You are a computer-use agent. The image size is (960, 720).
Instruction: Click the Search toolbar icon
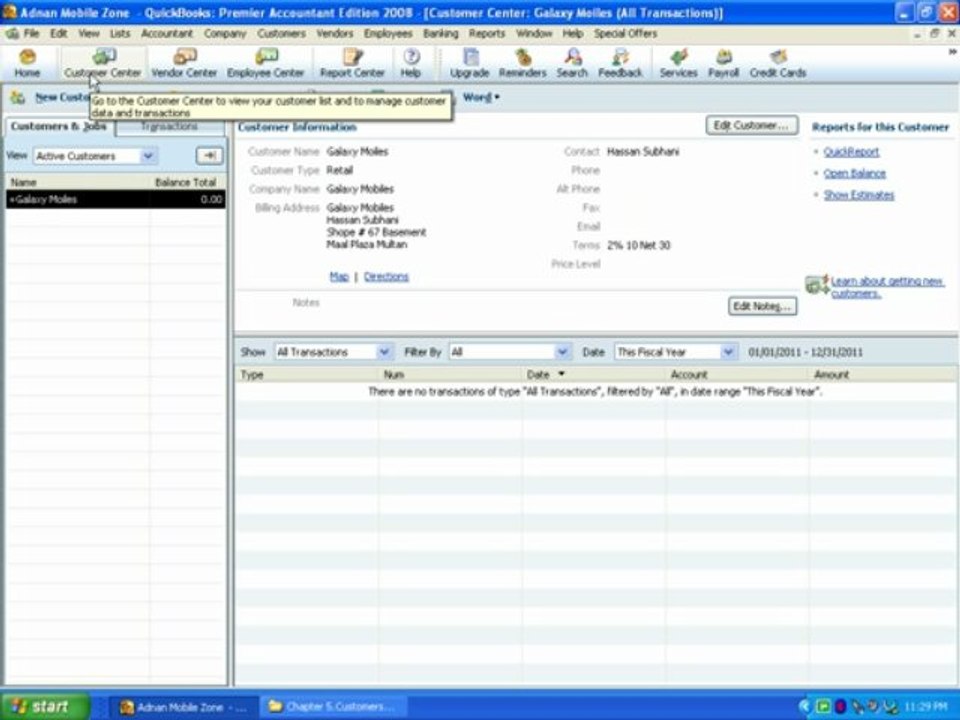point(572,64)
